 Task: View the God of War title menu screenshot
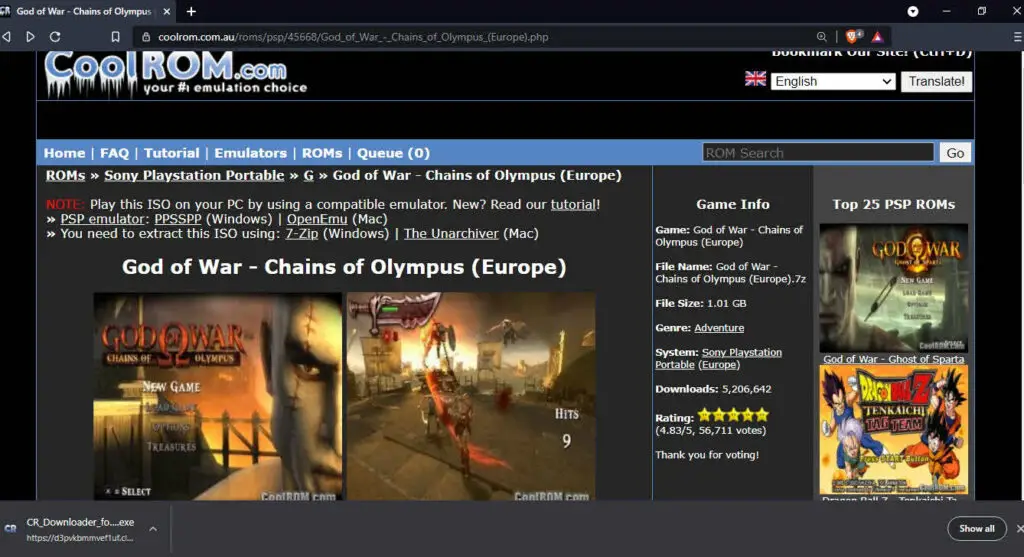217,396
